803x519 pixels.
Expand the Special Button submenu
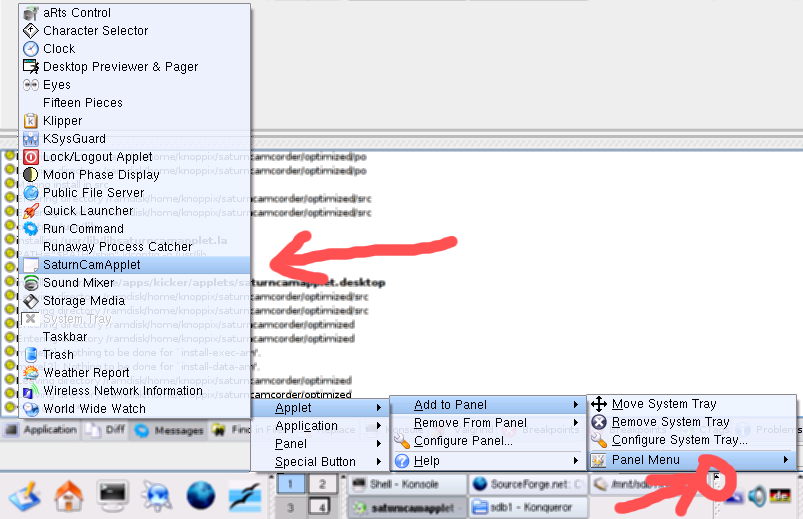pos(317,462)
